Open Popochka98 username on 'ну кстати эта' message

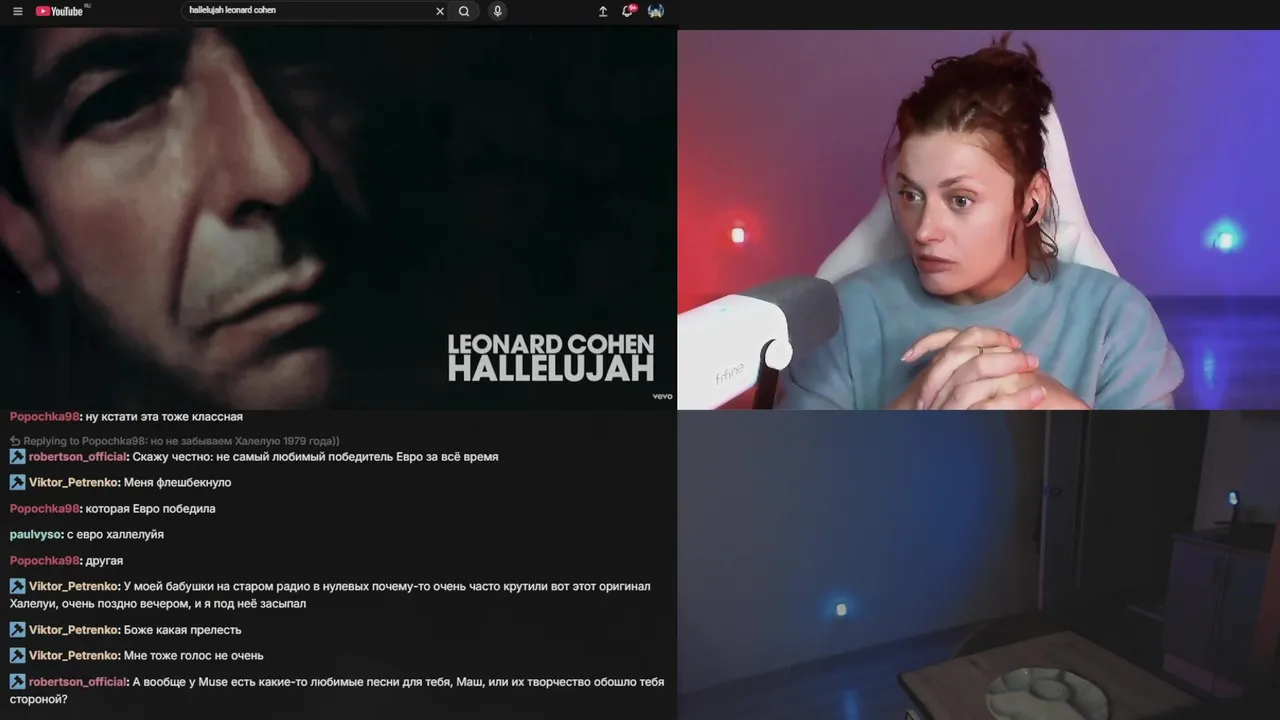[x=44, y=417]
